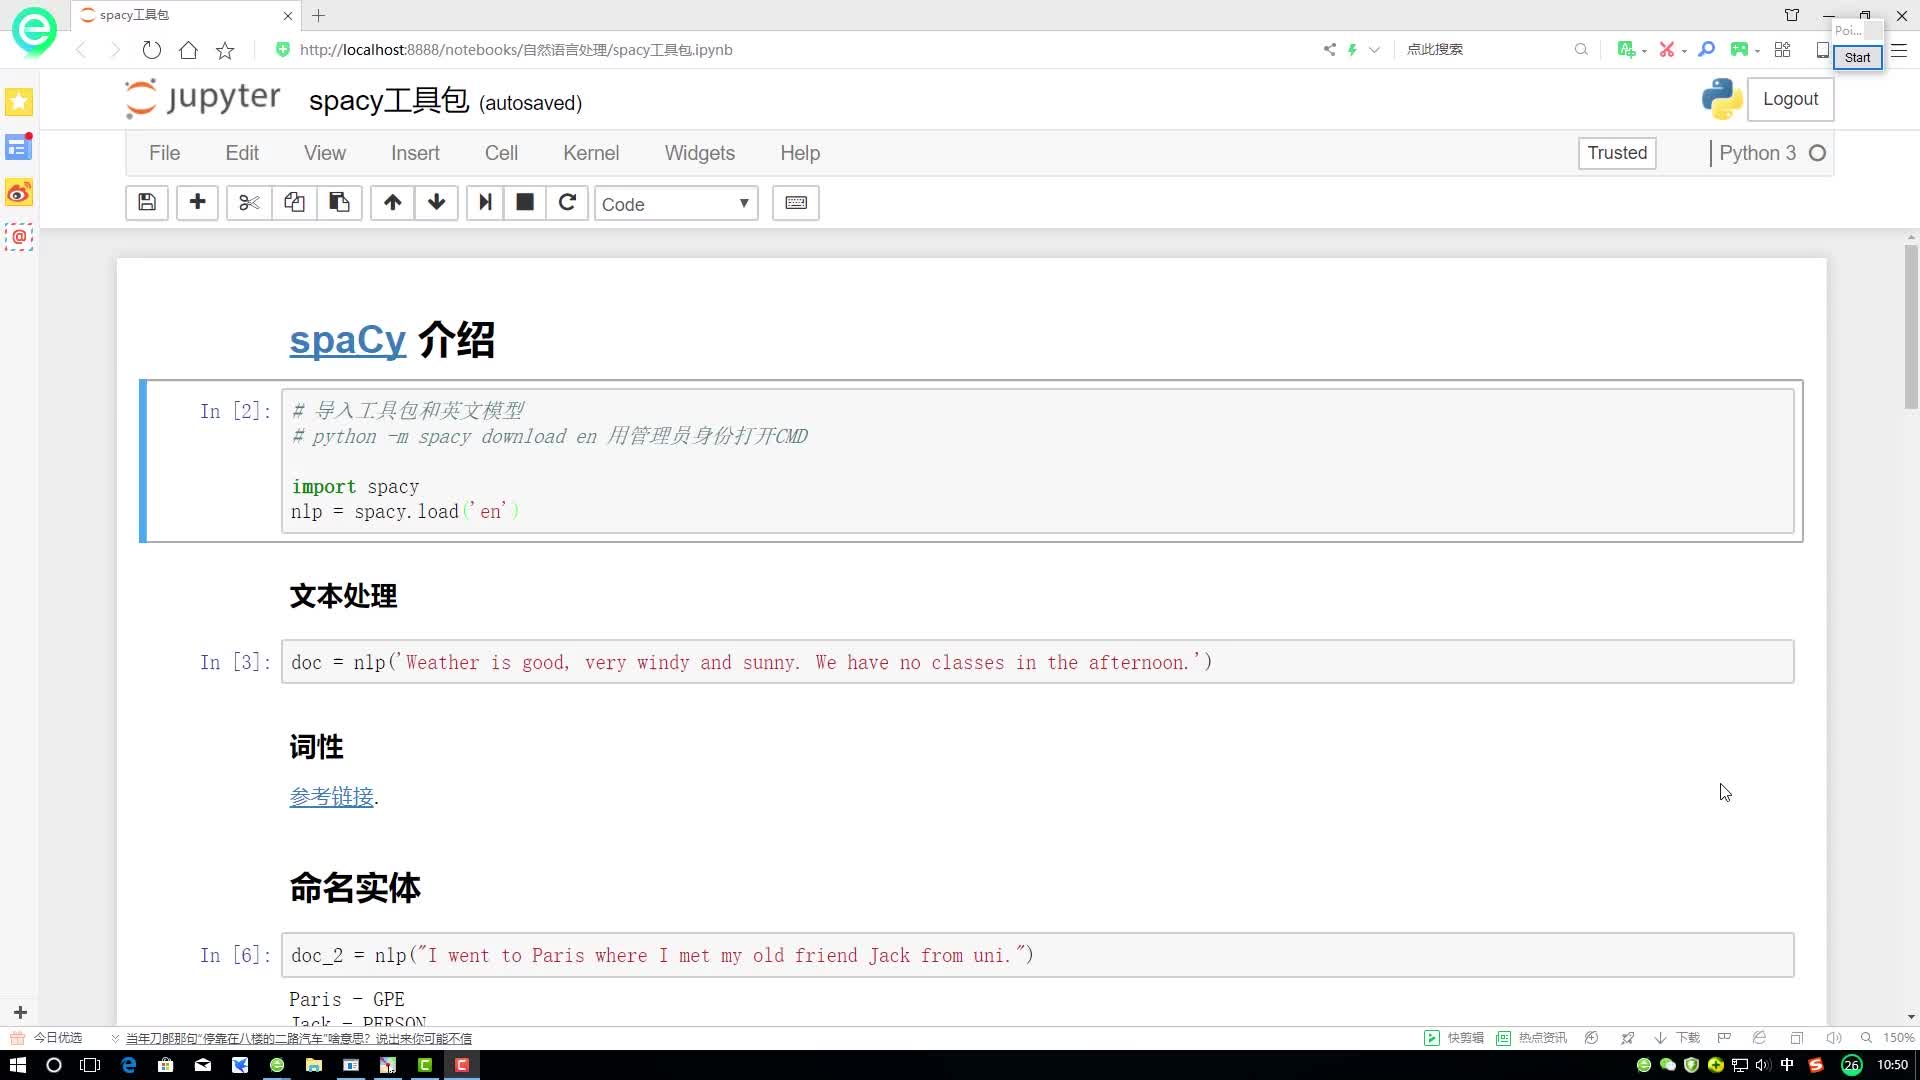Insert a cell below with plus icon
The image size is (1920, 1080).
click(197, 203)
